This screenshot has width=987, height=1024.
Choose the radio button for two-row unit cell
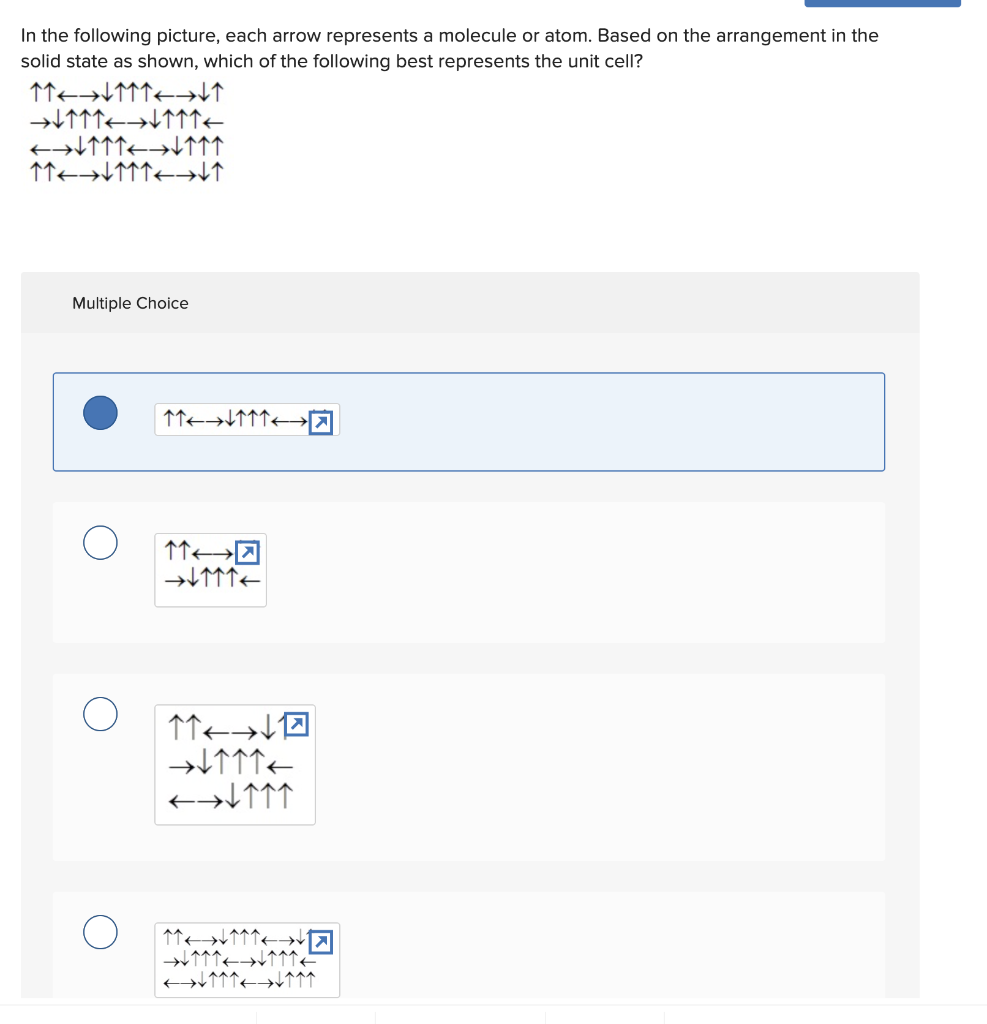[101, 543]
